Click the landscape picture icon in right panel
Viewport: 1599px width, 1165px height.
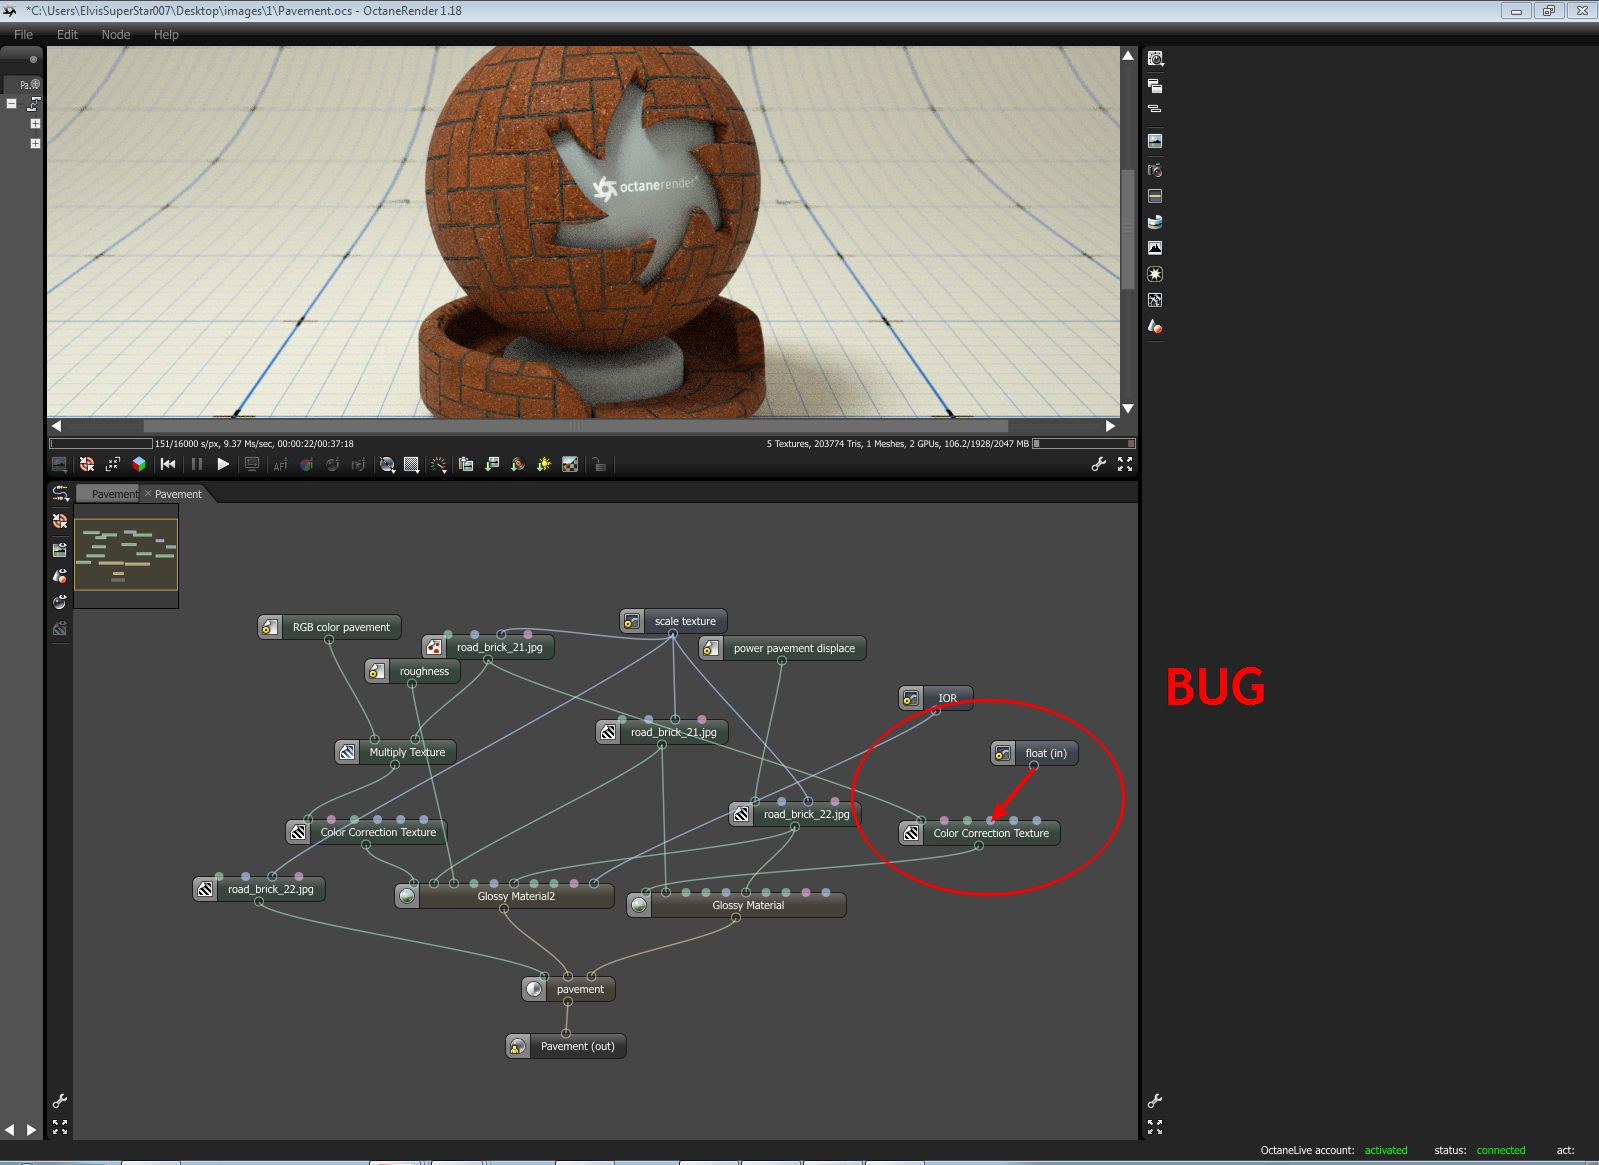(1155, 141)
